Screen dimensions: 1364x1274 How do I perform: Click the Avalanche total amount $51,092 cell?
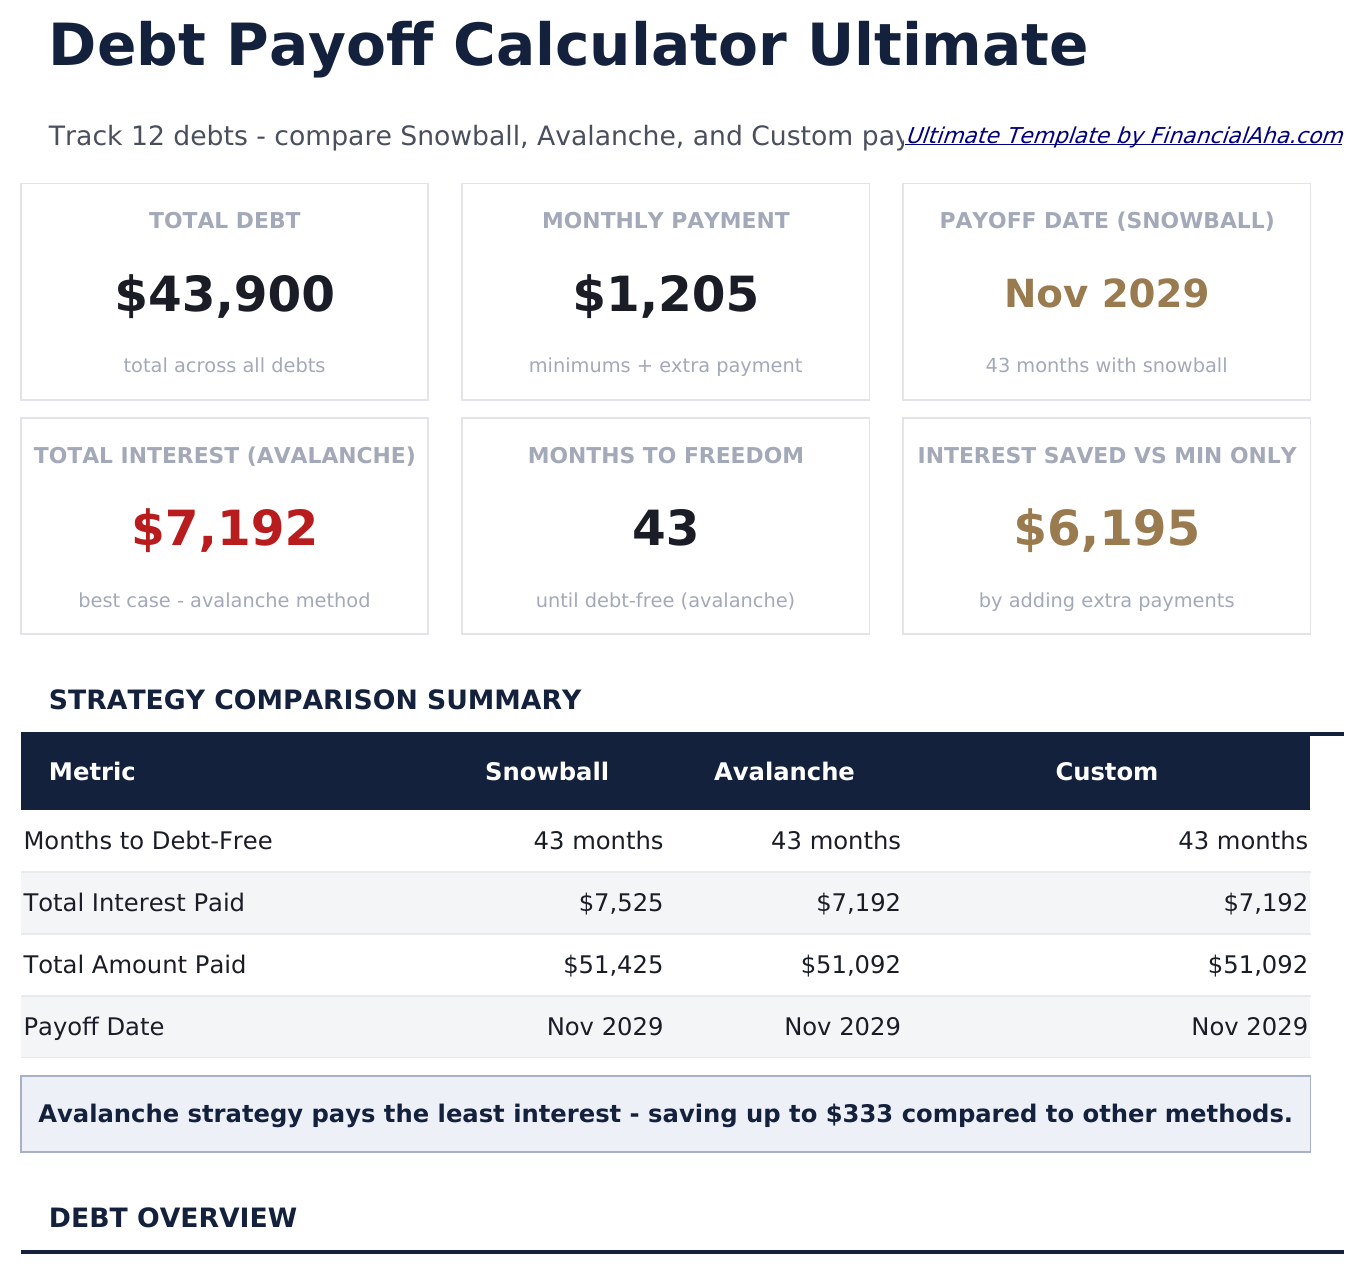(850, 965)
